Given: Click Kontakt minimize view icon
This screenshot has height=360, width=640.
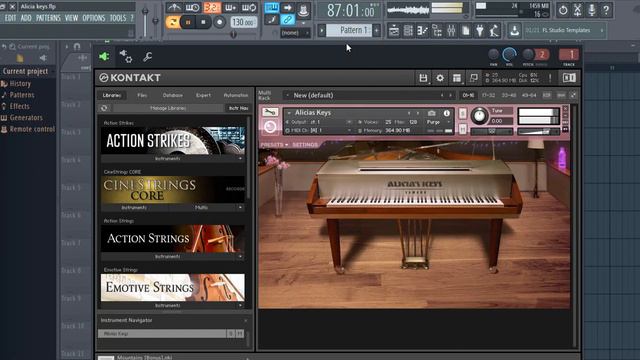Looking at the screenshot, I should point(473,78).
